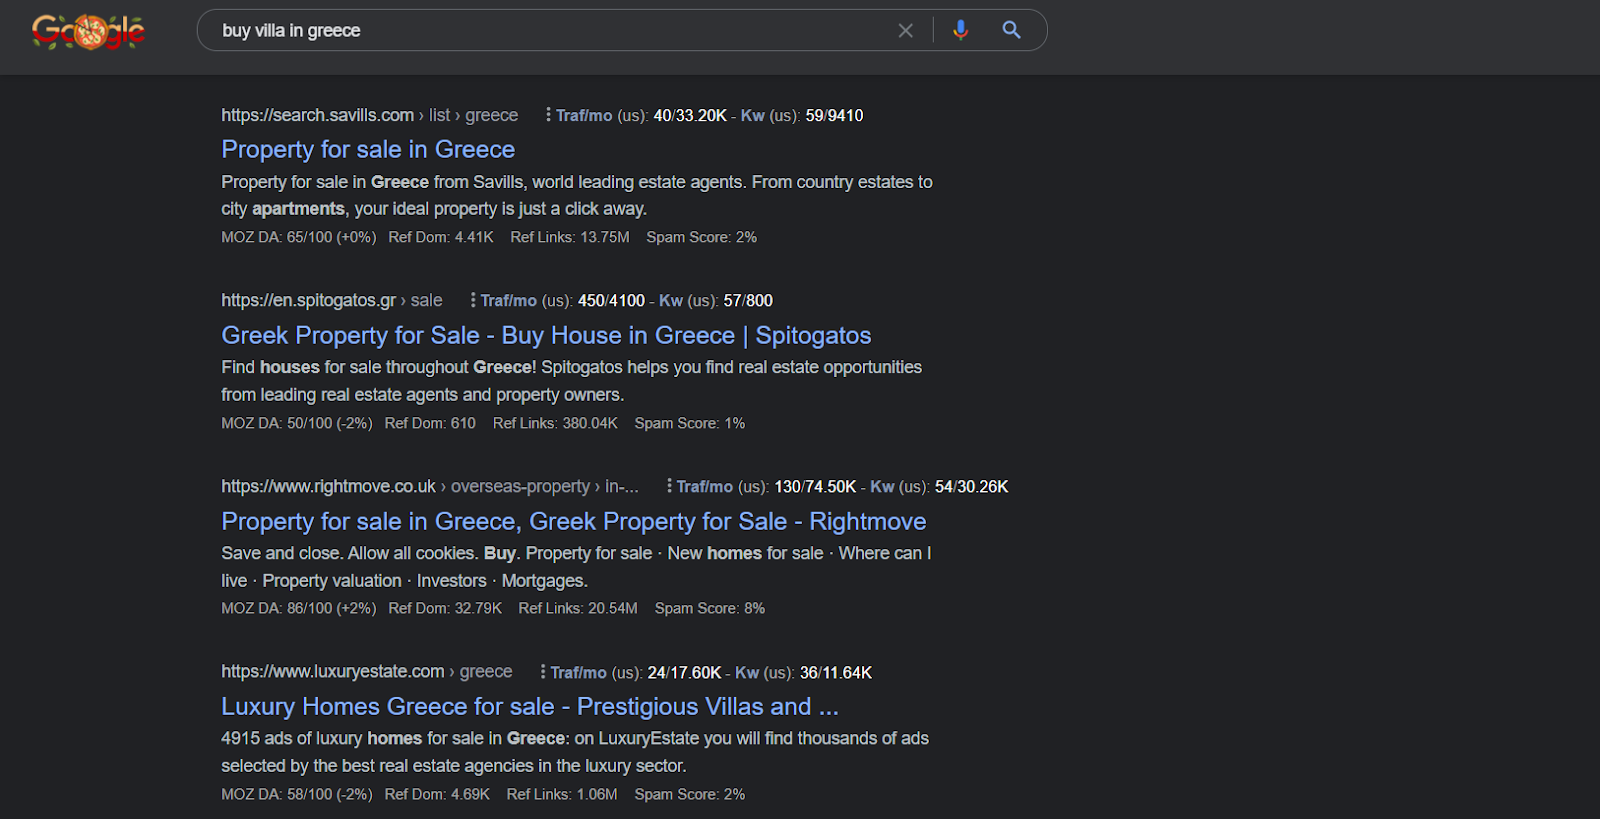Click the traffic value 24/17.60K

(684, 673)
